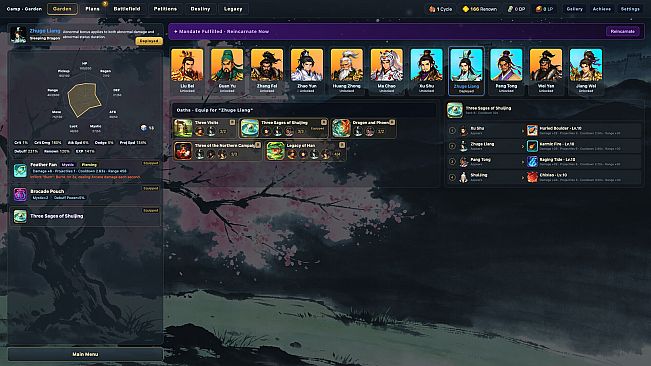651x366 pixels.
Task: Toggle the Legacy of Han oath checkbox
Action: coord(342,145)
